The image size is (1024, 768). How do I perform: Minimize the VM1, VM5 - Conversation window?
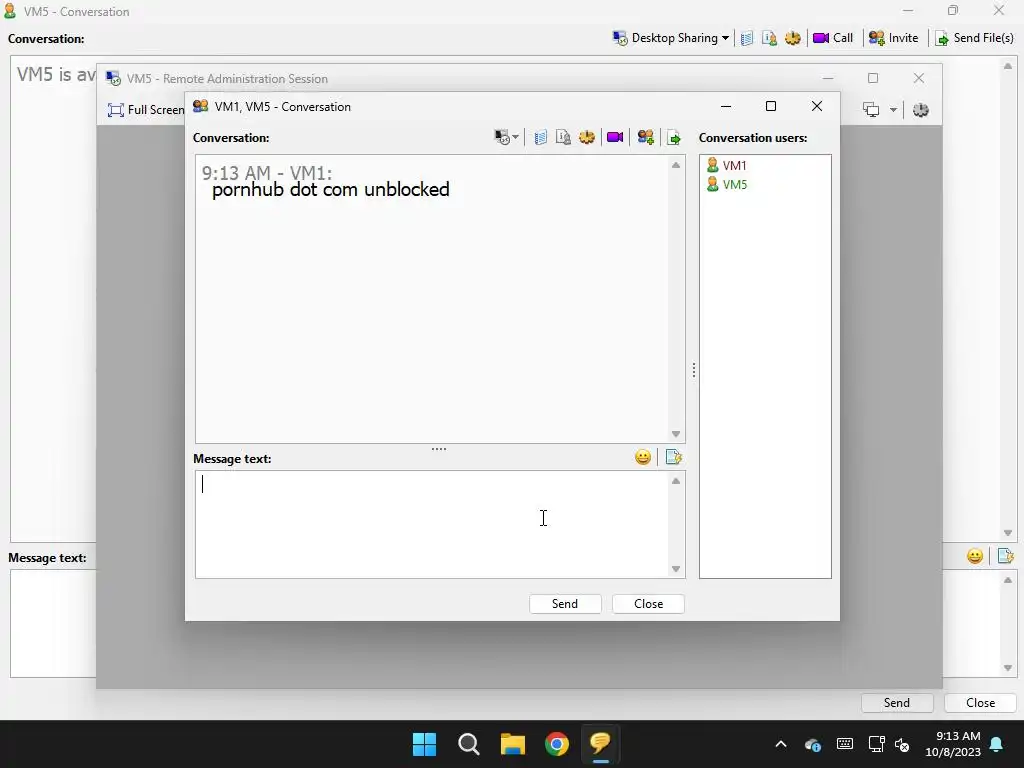pyautogui.click(x=726, y=106)
